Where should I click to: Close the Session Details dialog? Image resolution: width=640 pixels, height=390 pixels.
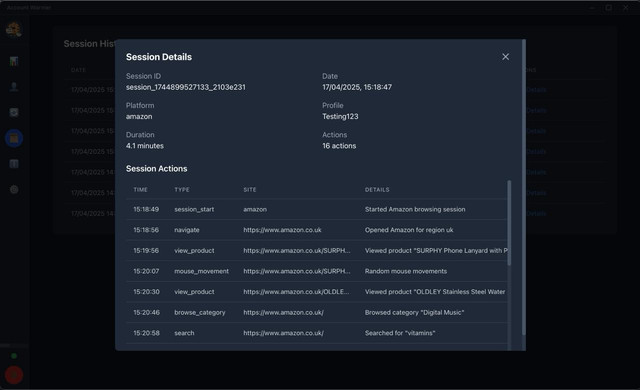coord(505,57)
